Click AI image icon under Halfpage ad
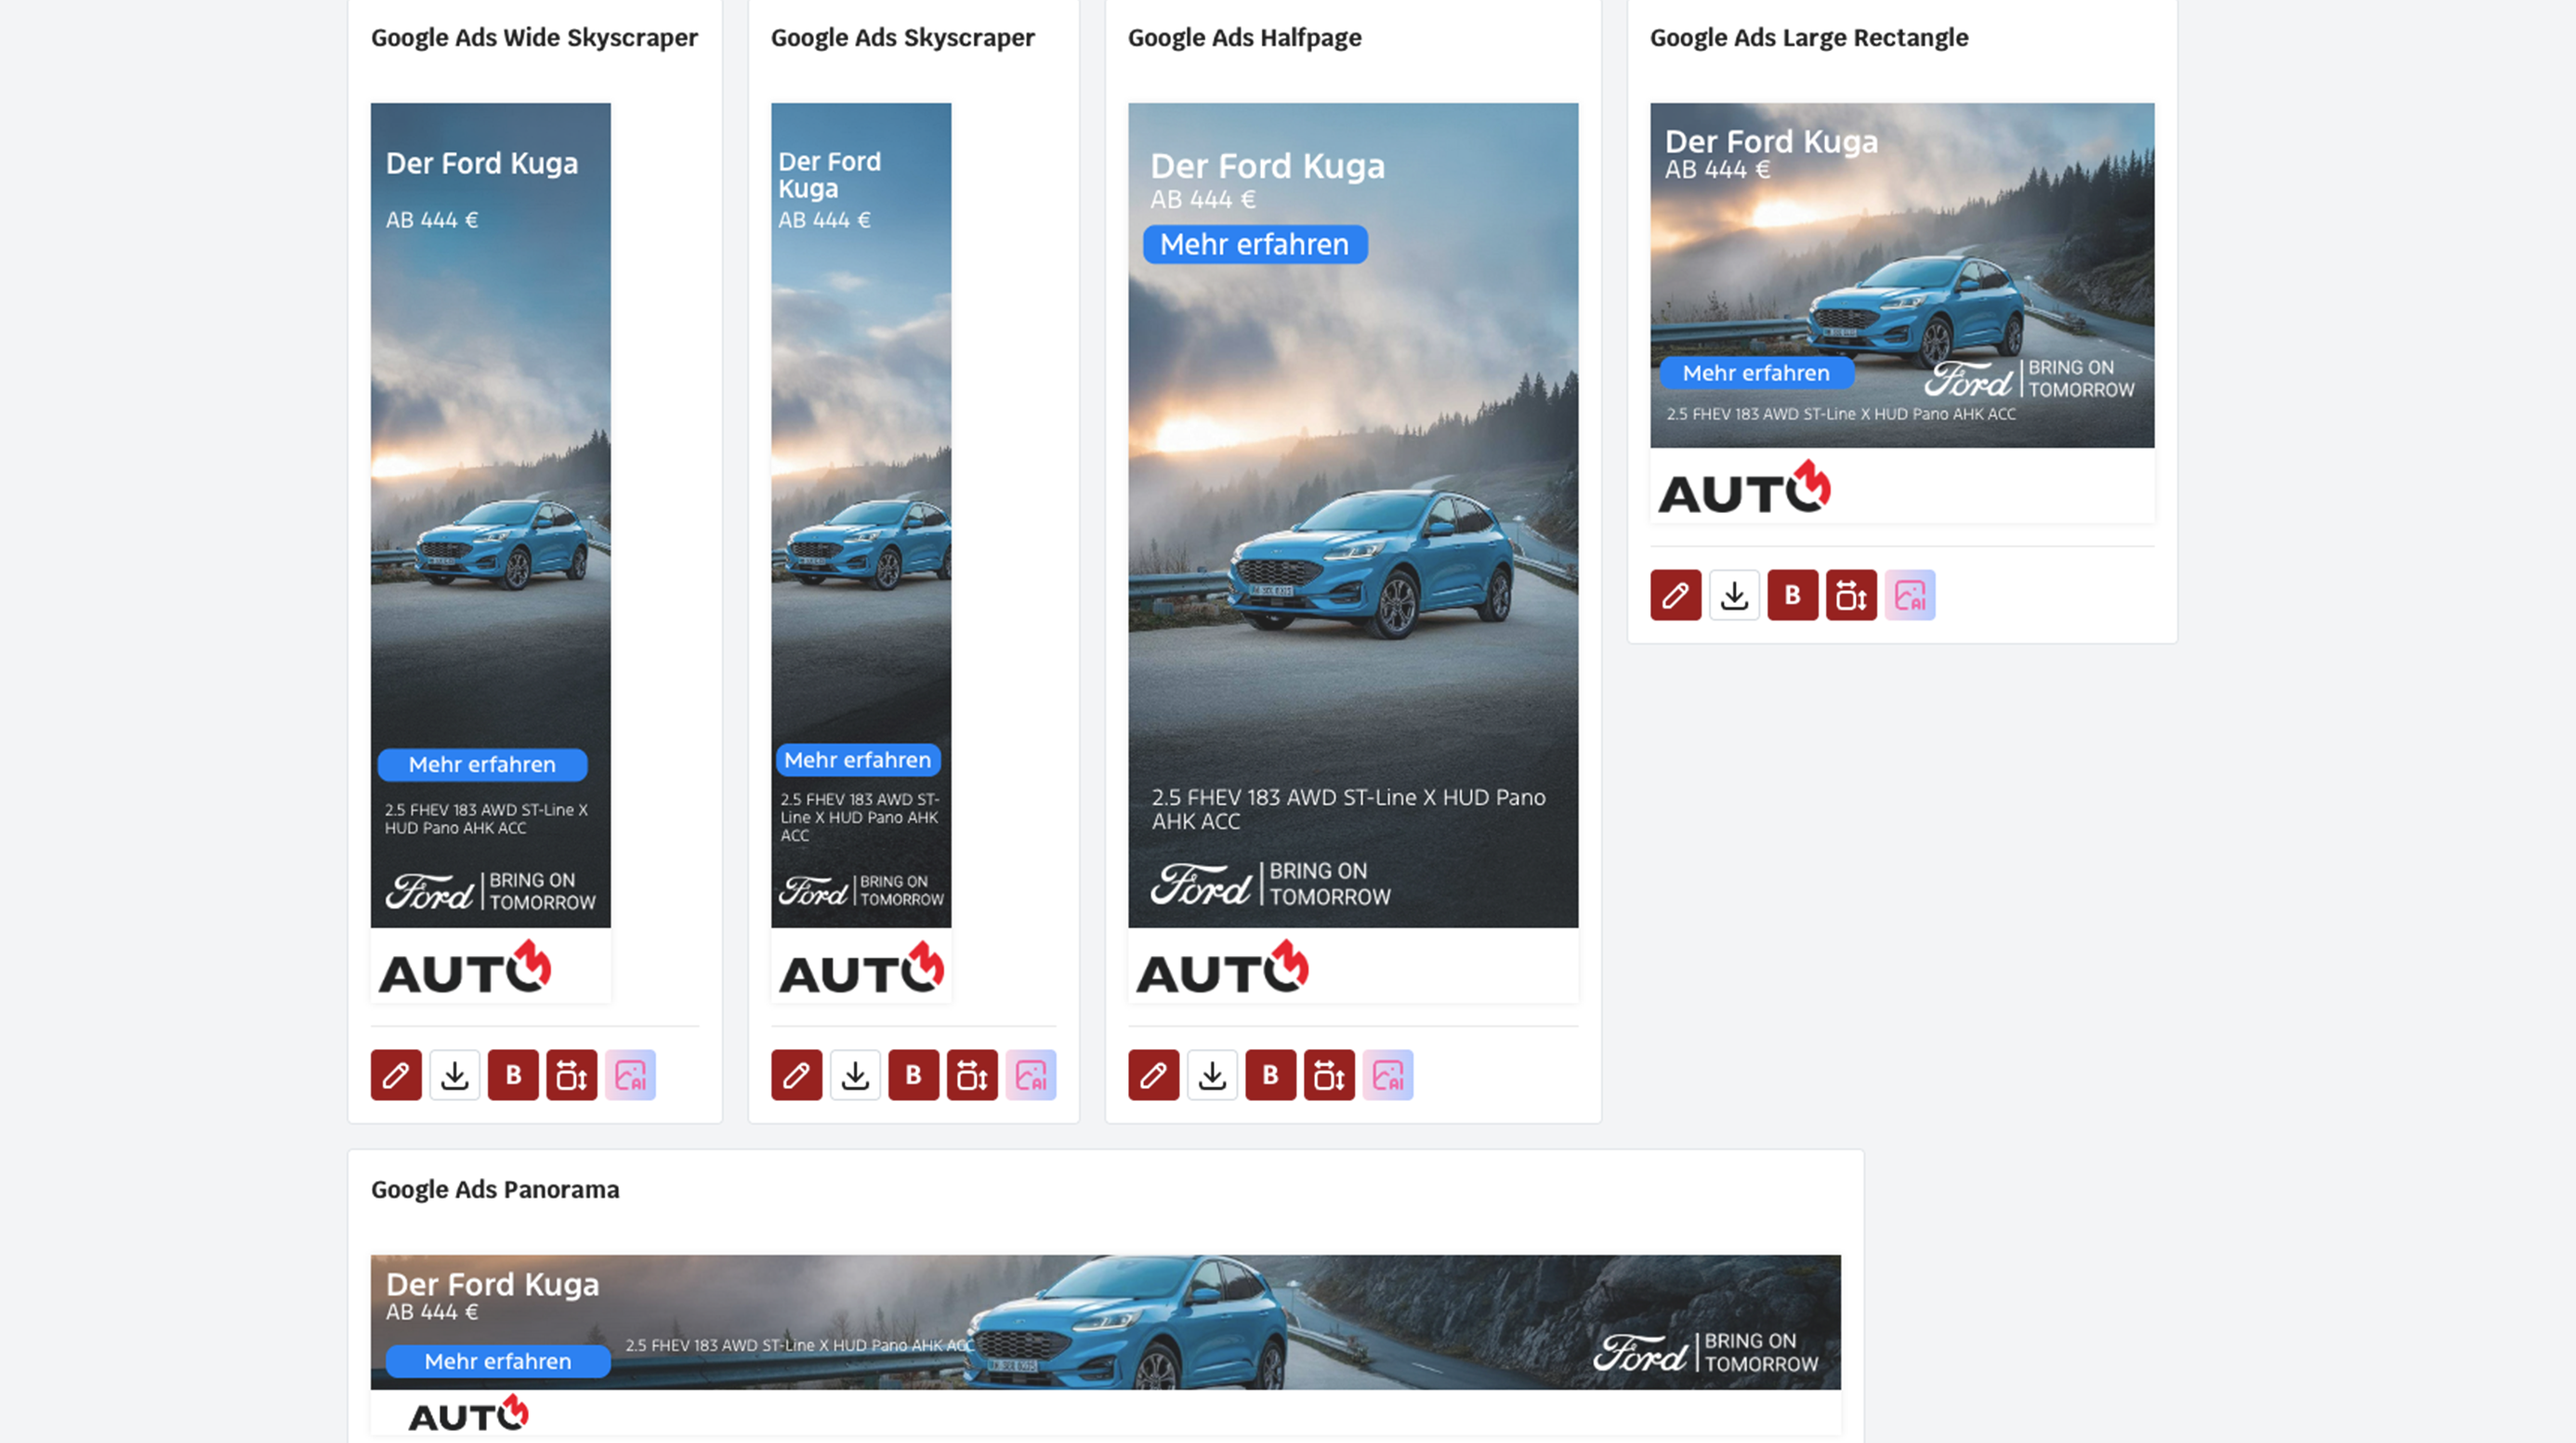 (x=1388, y=1075)
